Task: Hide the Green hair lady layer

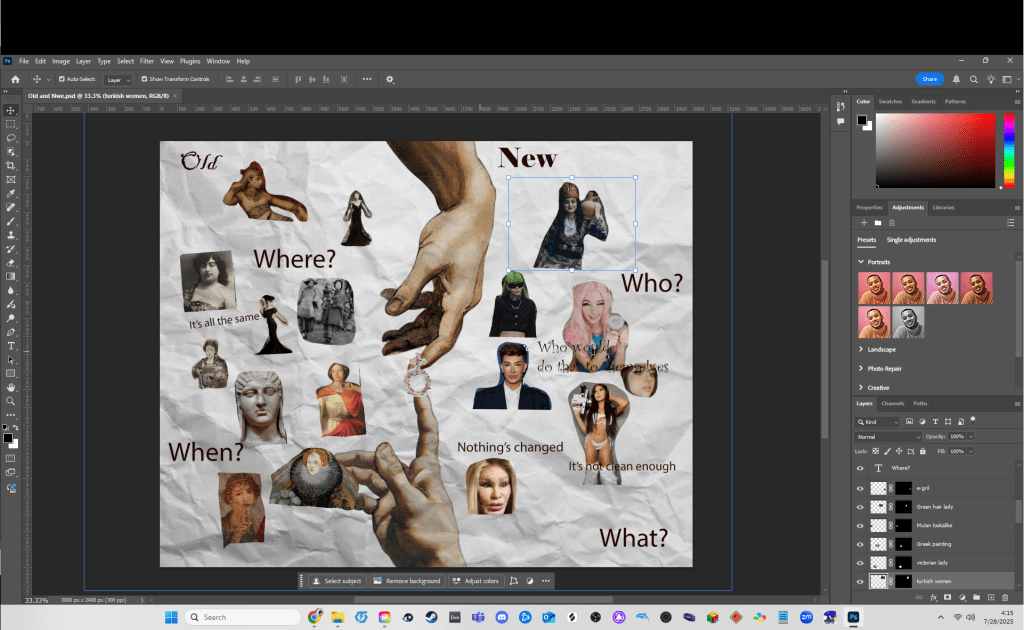Action: pyautogui.click(x=860, y=507)
